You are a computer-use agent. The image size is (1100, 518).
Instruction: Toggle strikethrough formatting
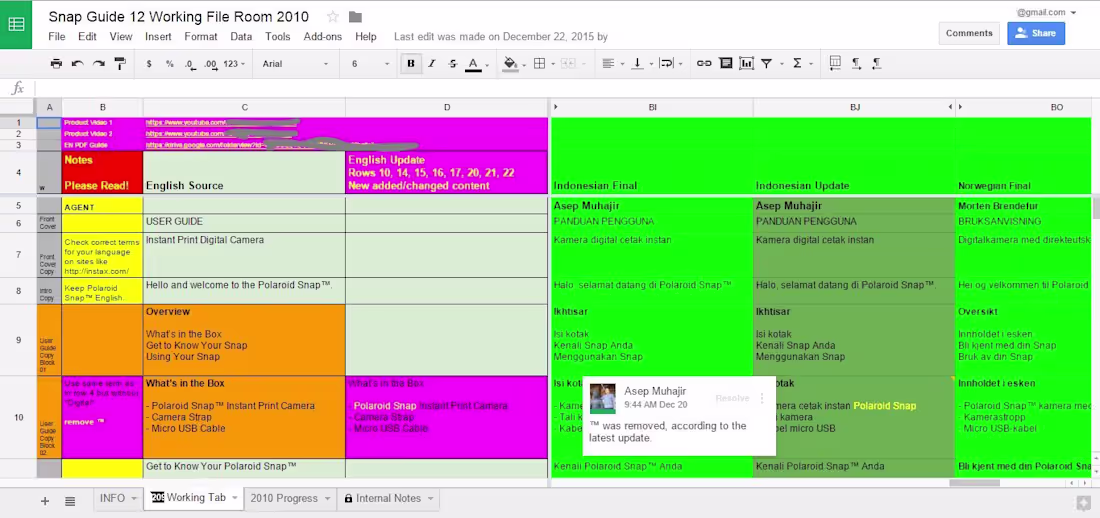[452, 64]
